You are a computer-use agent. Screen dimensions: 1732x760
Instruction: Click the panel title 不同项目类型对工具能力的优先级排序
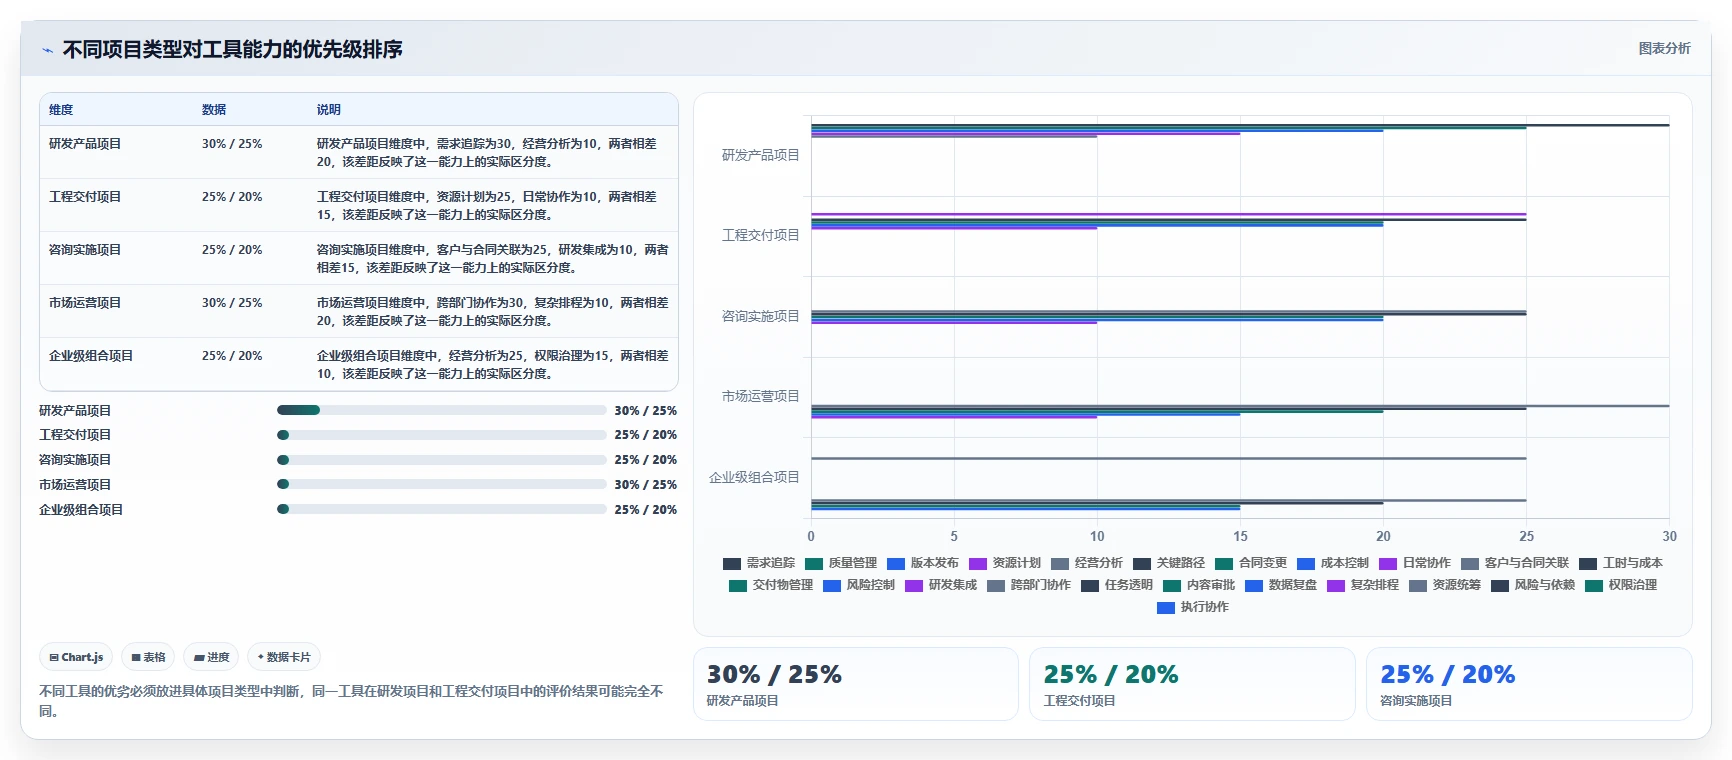point(233,50)
